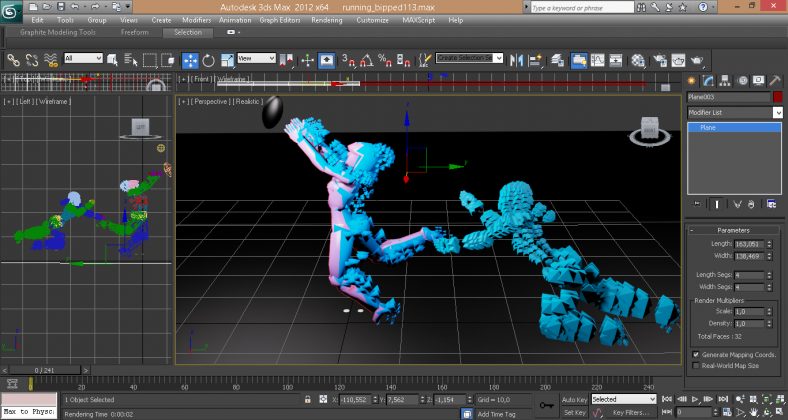
Task: Click the selection lock toggle icon
Action: [x=310, y=399]
